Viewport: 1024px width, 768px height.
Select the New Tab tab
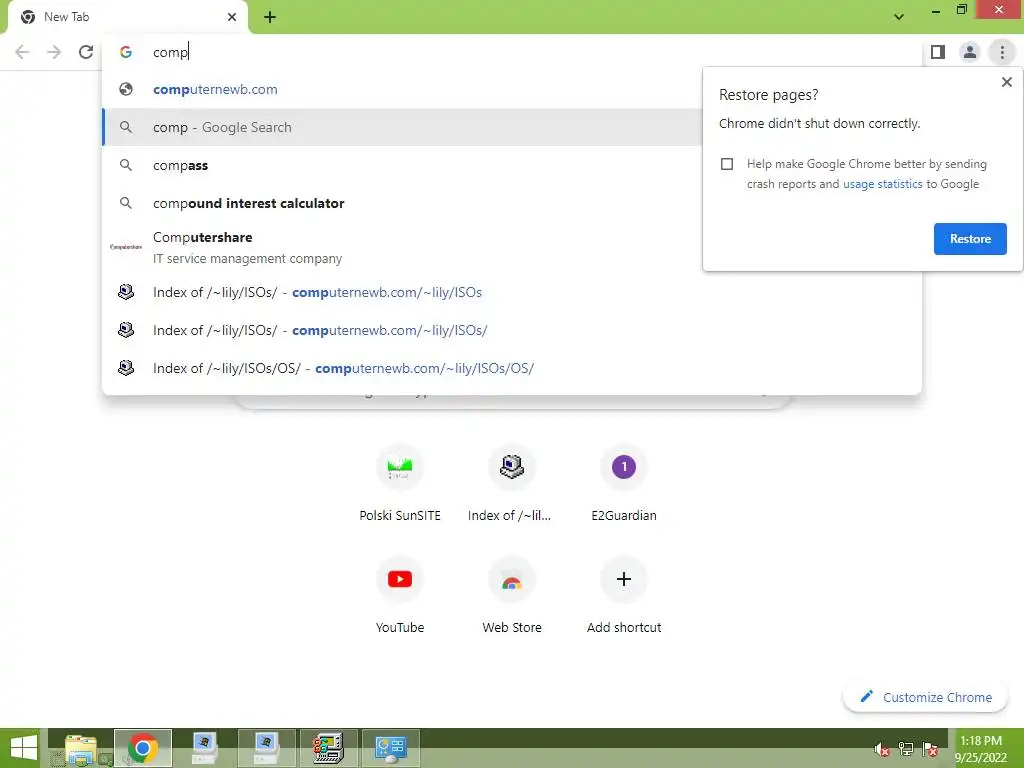pos(127,18)
